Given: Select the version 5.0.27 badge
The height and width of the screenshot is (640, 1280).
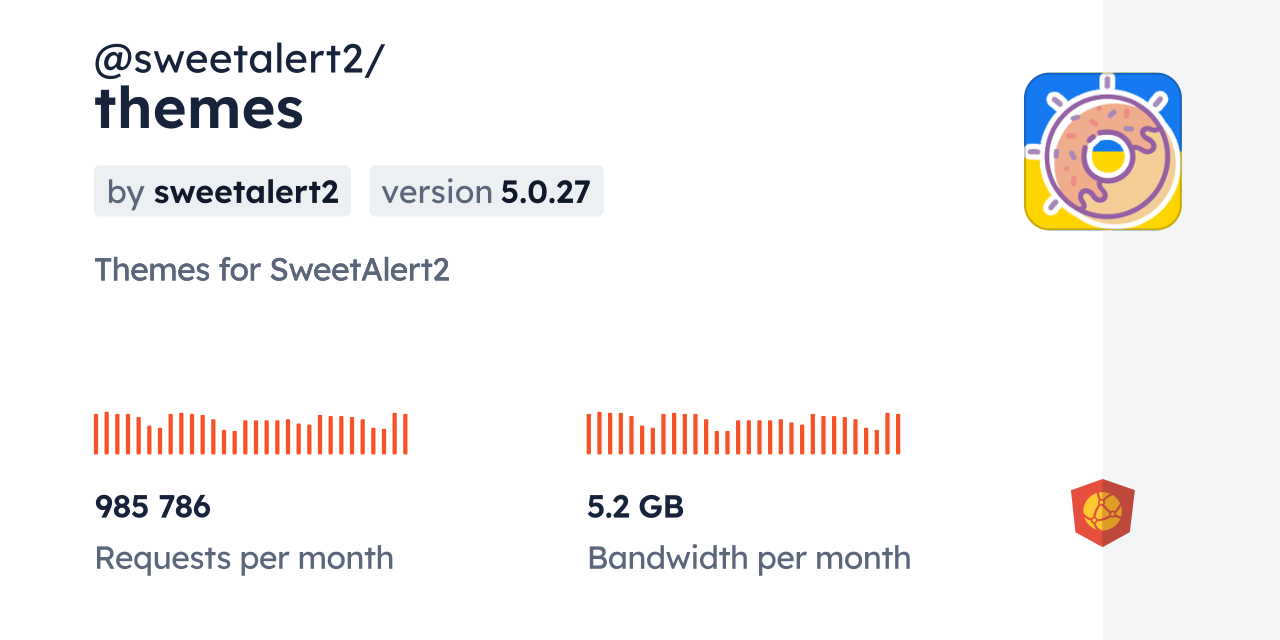Looking at the screenshot, I should click(x=486, y=191).
